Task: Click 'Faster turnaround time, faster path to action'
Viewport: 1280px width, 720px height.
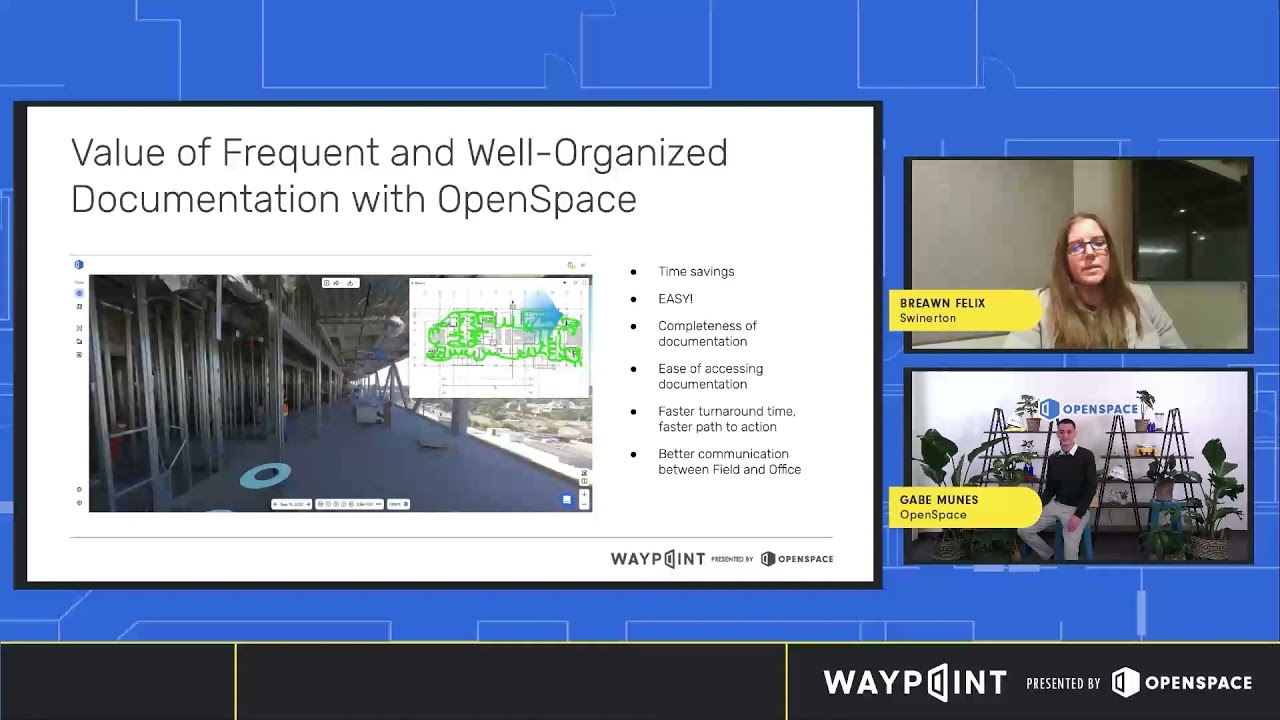Action: point(726,419)
